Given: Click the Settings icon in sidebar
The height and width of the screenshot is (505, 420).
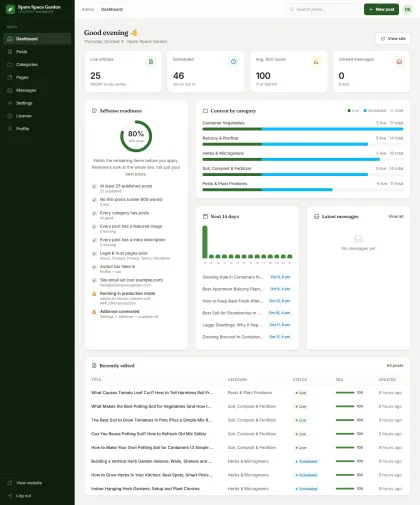Looking at the screenshot, I should (x=10, y=103).
